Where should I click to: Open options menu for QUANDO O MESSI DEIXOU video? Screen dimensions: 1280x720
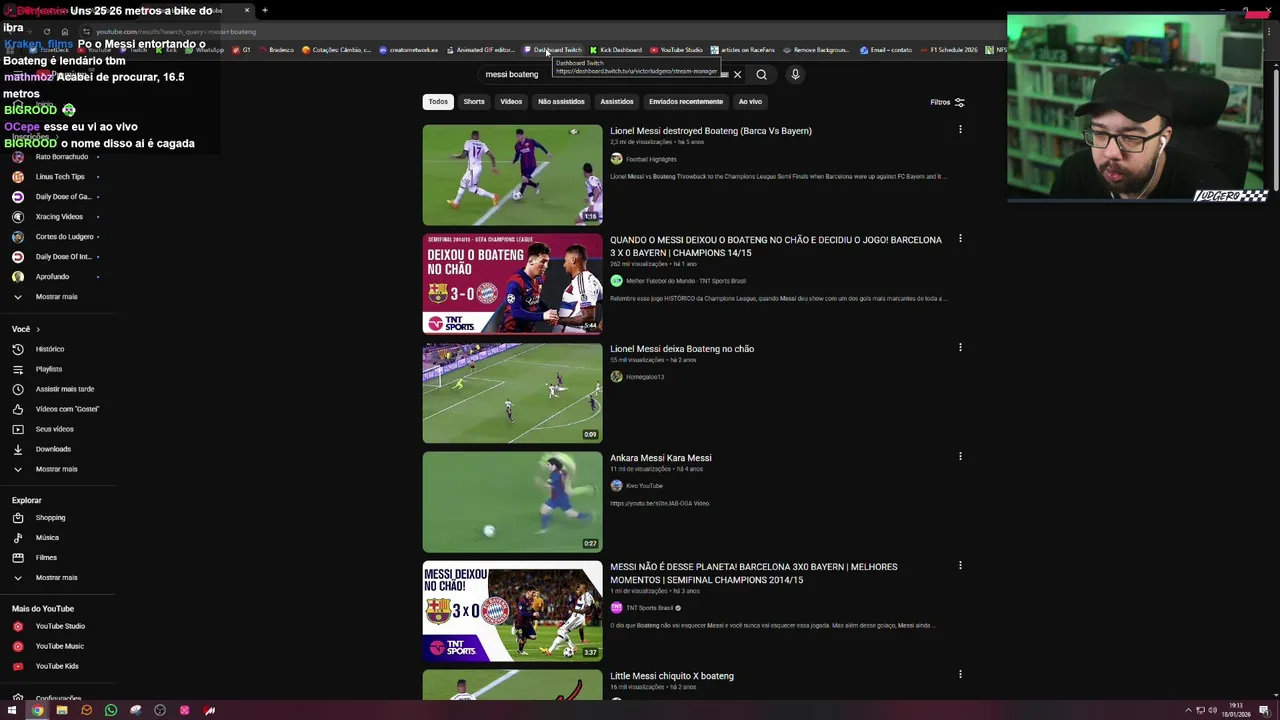tap(960, 239)
